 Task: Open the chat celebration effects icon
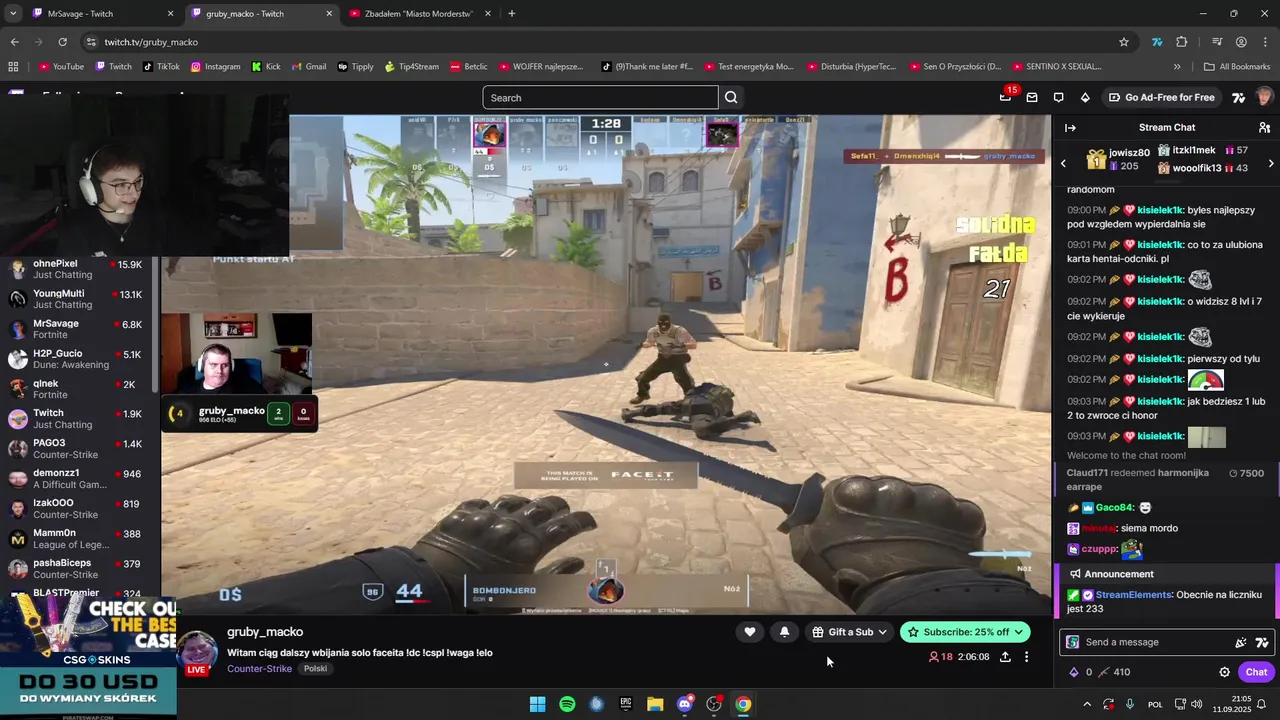coord(1241,642)
